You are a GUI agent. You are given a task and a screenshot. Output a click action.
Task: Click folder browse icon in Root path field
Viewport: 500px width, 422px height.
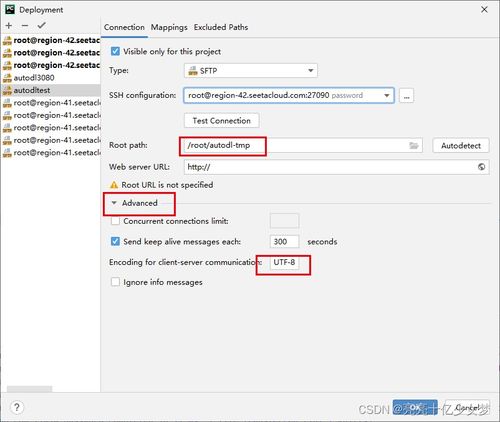[414, 145]
